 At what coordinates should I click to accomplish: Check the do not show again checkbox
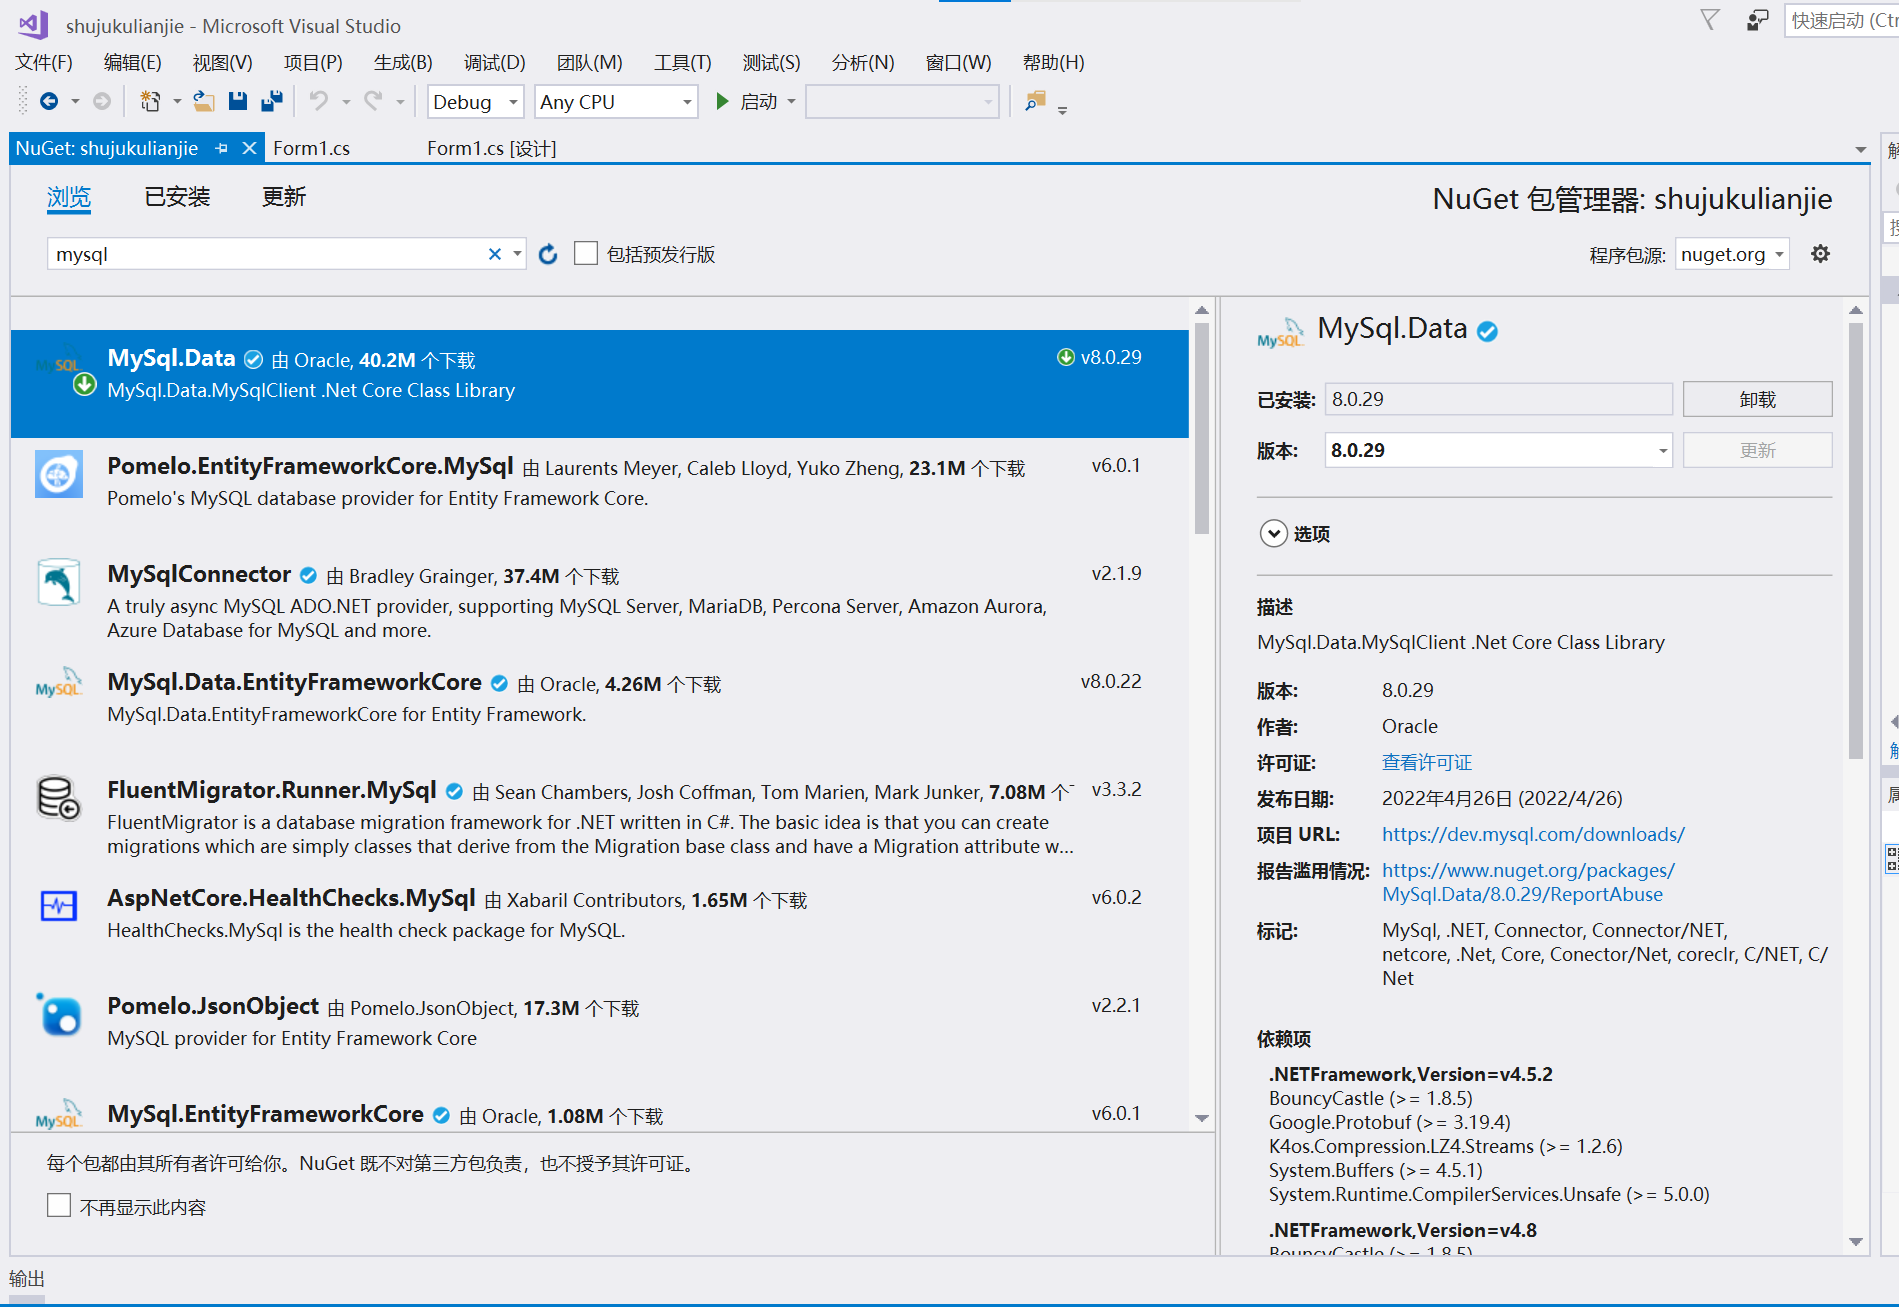(x=59, y=1206)
